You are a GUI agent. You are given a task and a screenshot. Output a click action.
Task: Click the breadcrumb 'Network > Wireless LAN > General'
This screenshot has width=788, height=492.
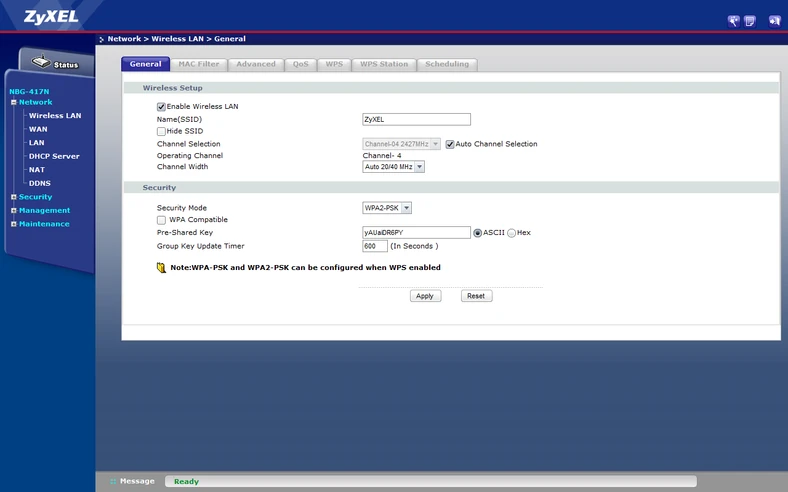[x=176, y=39]
